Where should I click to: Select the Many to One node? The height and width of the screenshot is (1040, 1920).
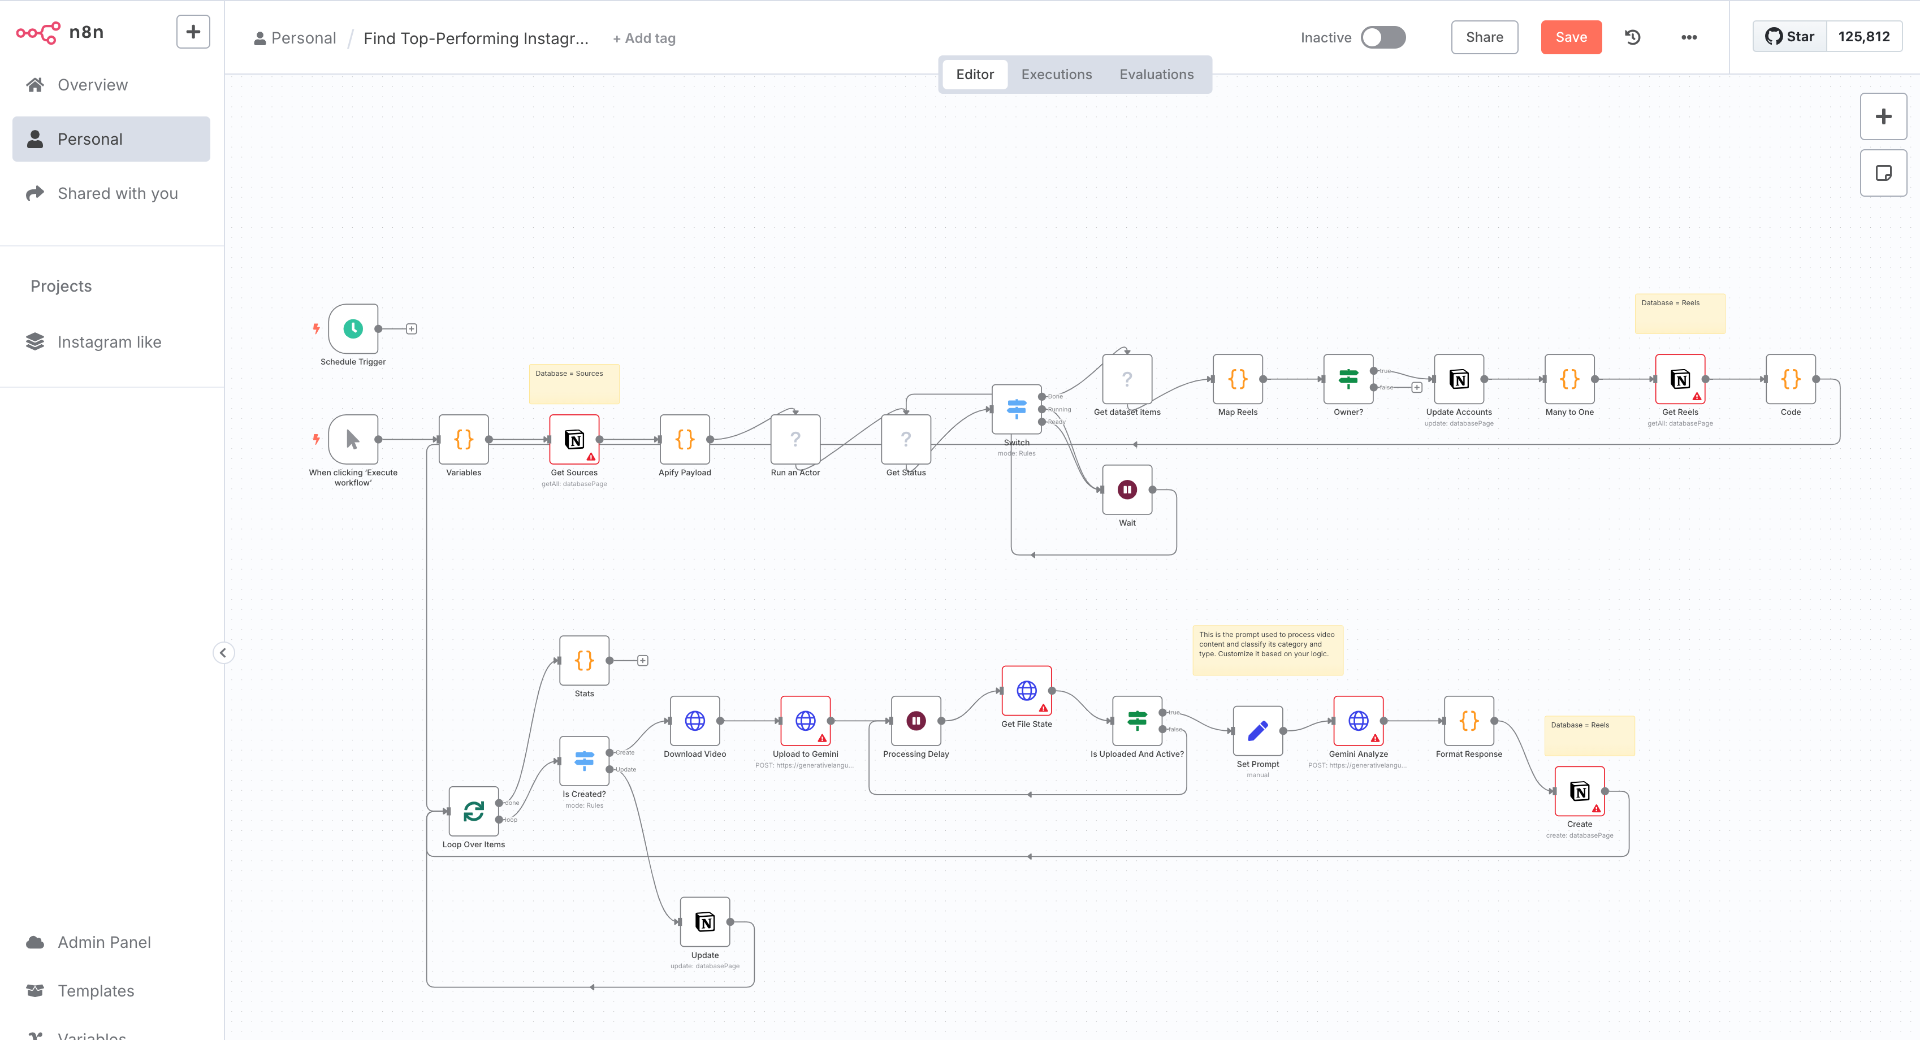[1569, 379]
